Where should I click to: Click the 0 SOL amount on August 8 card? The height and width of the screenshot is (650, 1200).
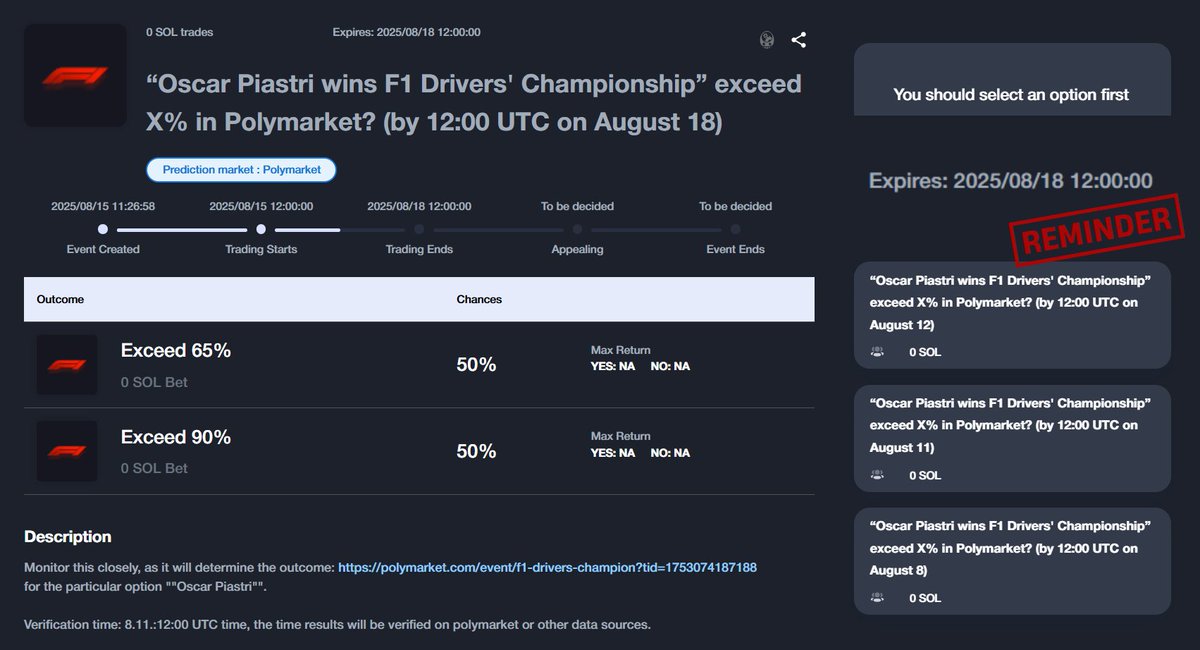click(925, 598)
